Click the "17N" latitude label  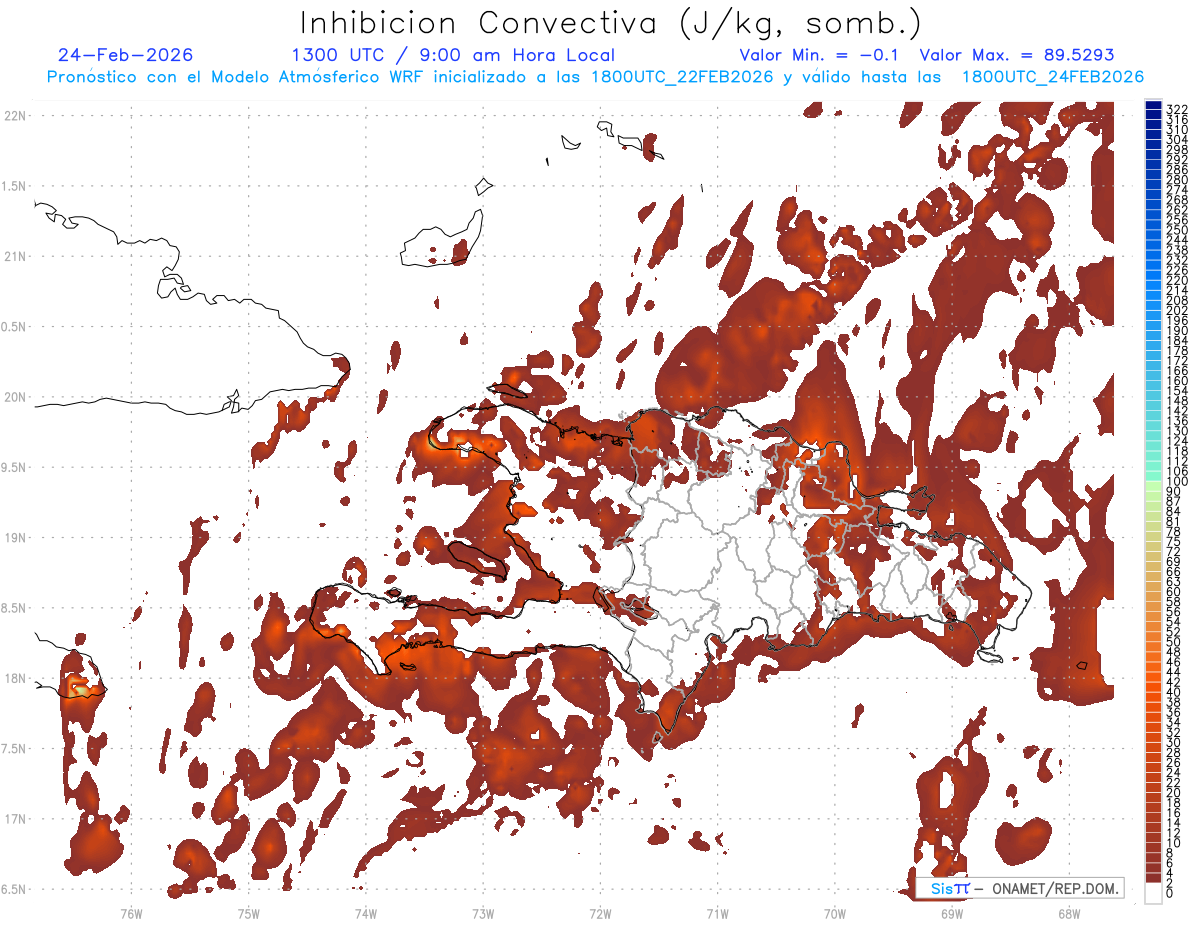[15, 819]
